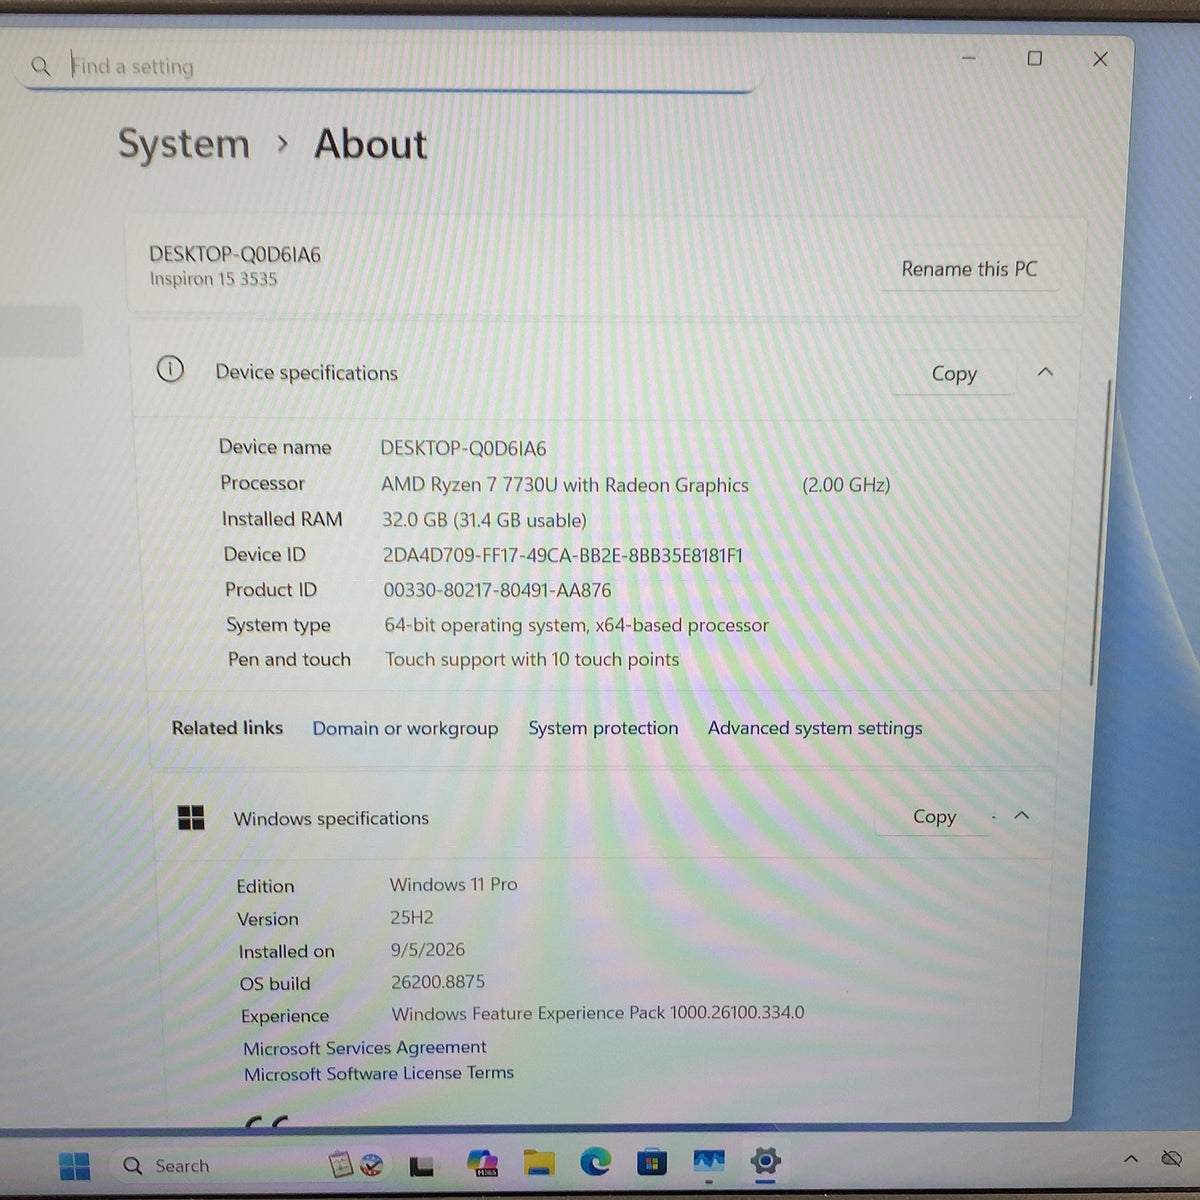Switch to the Settings gear taskbar icon
1200x1200 pixels.
tap(765, 1161)
